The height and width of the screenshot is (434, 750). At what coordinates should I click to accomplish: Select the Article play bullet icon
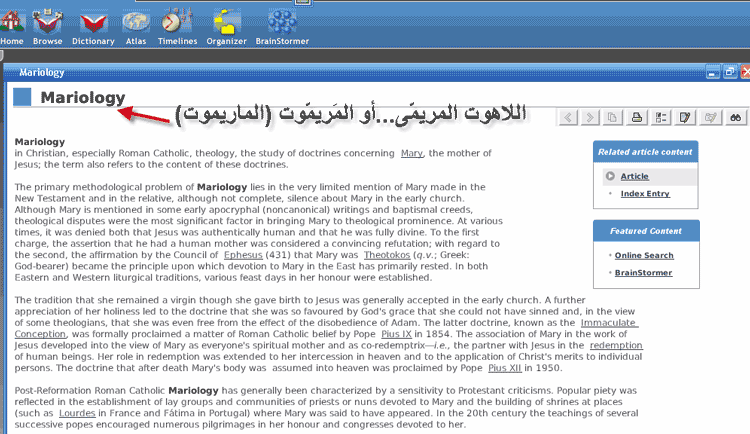[x=610, y=176]
